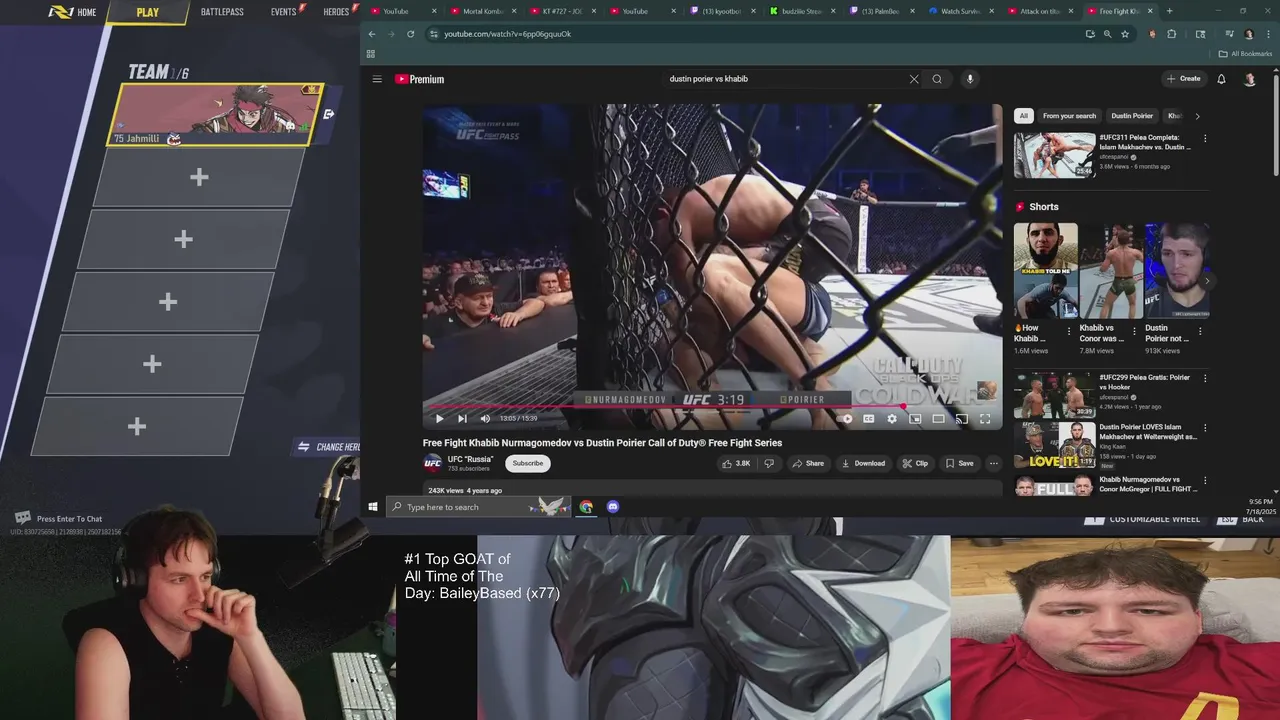Viewport: 1280px width, 720px height.
Task: Toggle autoplay switch in video player
Action: point(844,419)
